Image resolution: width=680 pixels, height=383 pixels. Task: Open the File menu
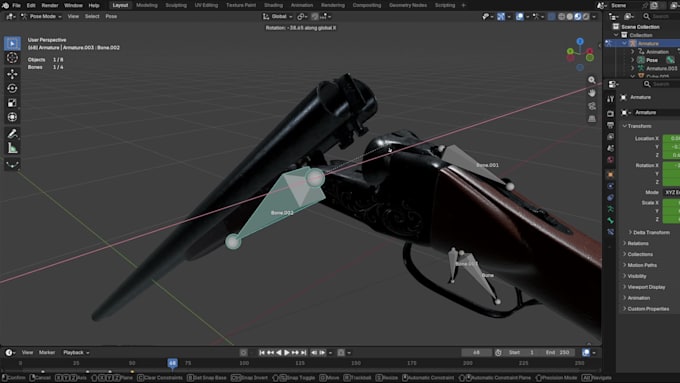[16, 5]
